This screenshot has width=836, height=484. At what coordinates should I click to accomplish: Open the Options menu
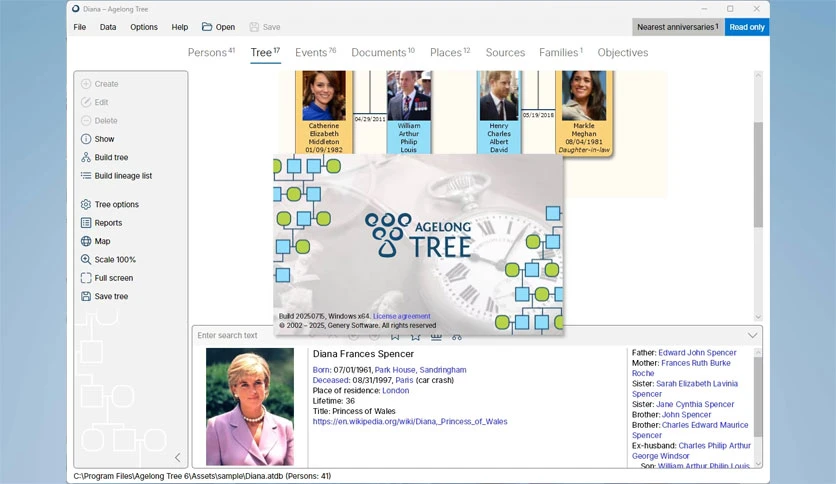(144, 27)
